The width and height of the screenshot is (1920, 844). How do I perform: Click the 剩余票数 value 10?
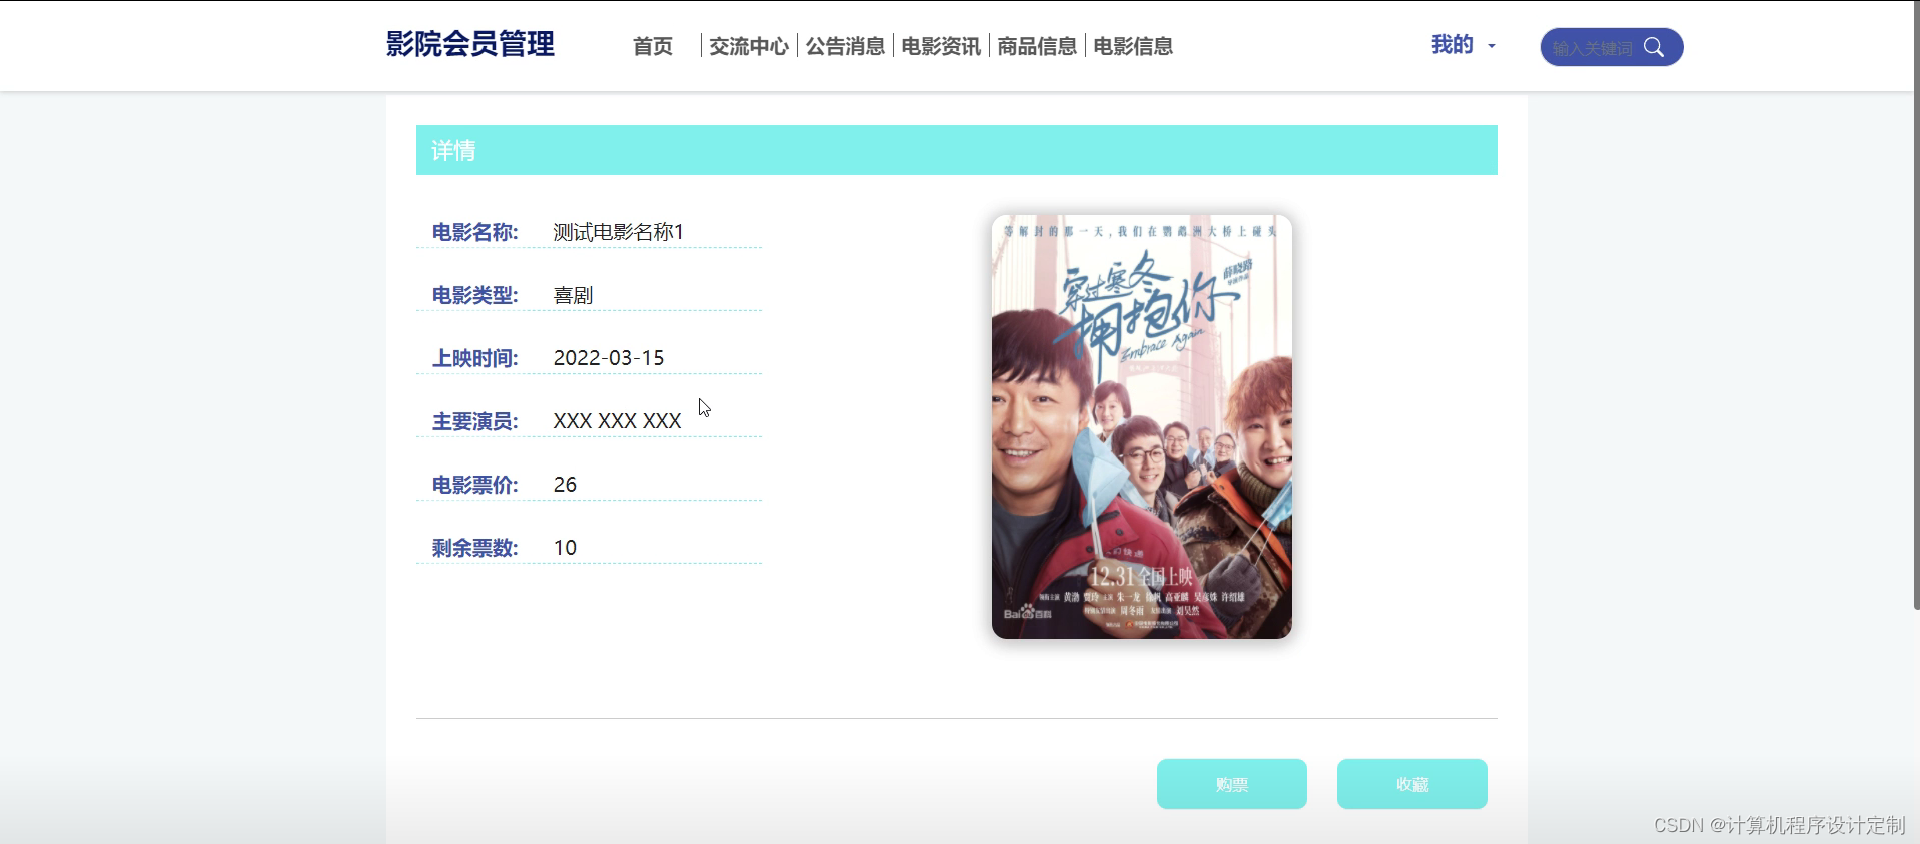[565, 548]
